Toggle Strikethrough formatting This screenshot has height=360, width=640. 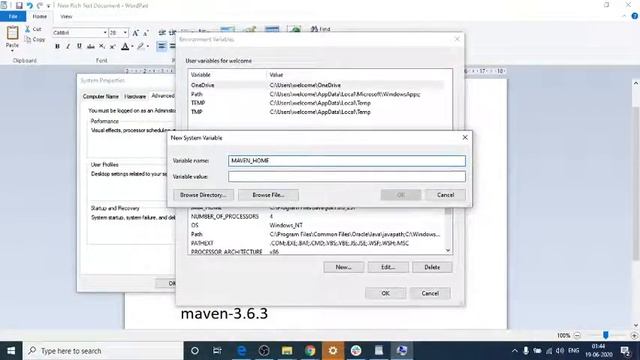(91, 47)
